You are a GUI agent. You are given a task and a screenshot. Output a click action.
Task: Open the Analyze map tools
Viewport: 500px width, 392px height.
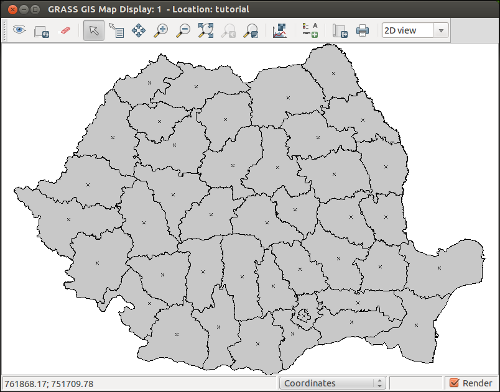(x=280, y=31)
